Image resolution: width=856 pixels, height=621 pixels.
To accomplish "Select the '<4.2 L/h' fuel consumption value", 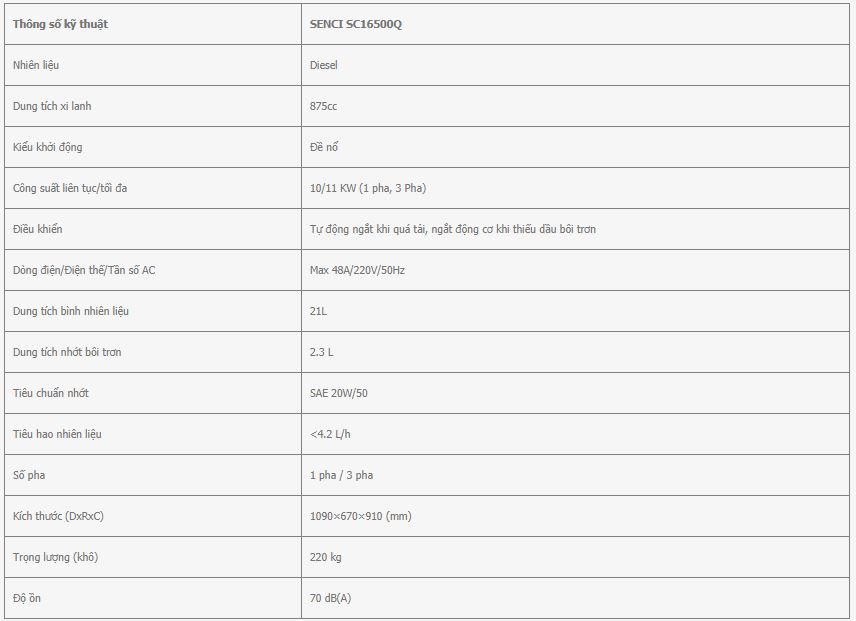I will 330,434.
